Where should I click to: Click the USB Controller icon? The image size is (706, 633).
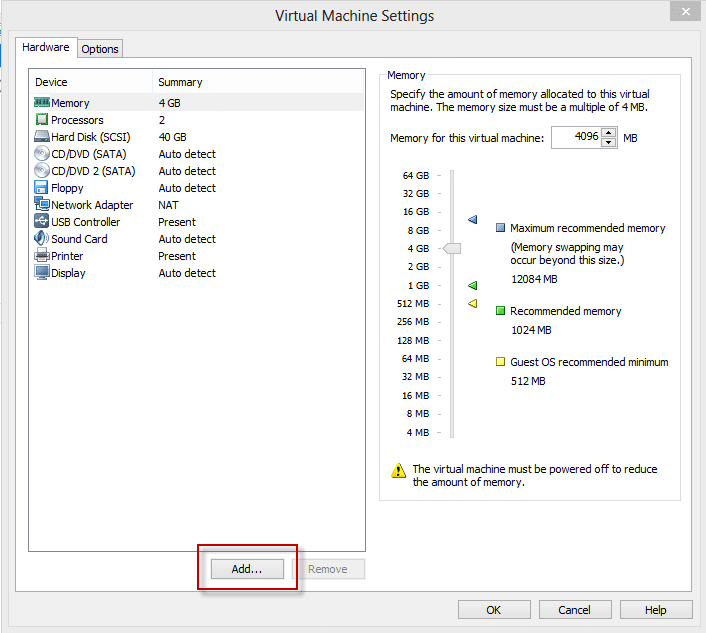click(42, 222)
